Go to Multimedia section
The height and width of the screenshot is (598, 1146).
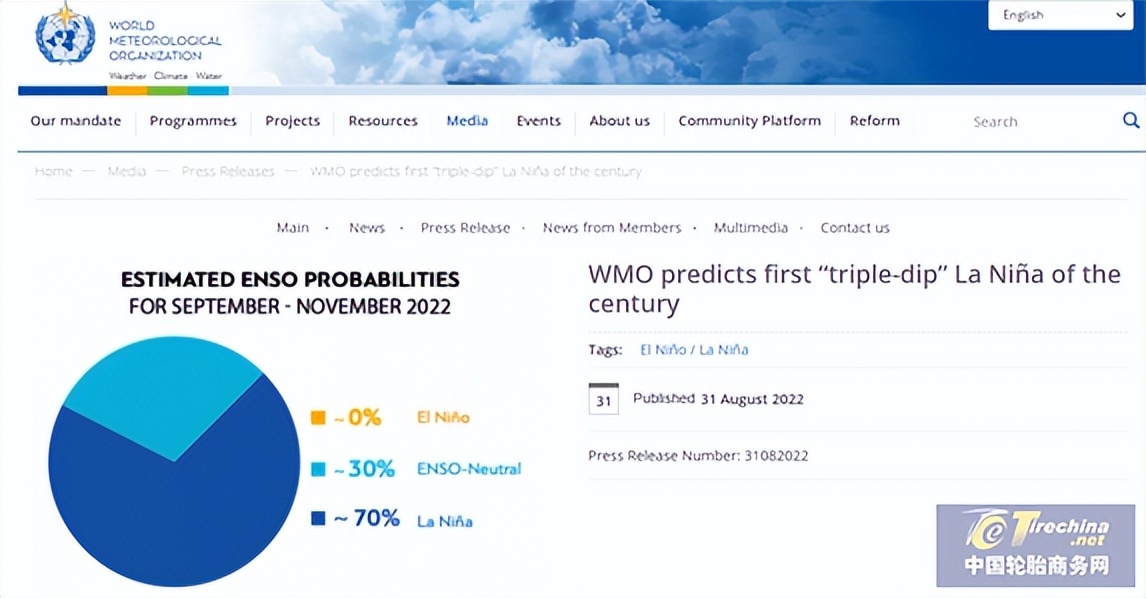pyautogui.click(x=751, y=228)
